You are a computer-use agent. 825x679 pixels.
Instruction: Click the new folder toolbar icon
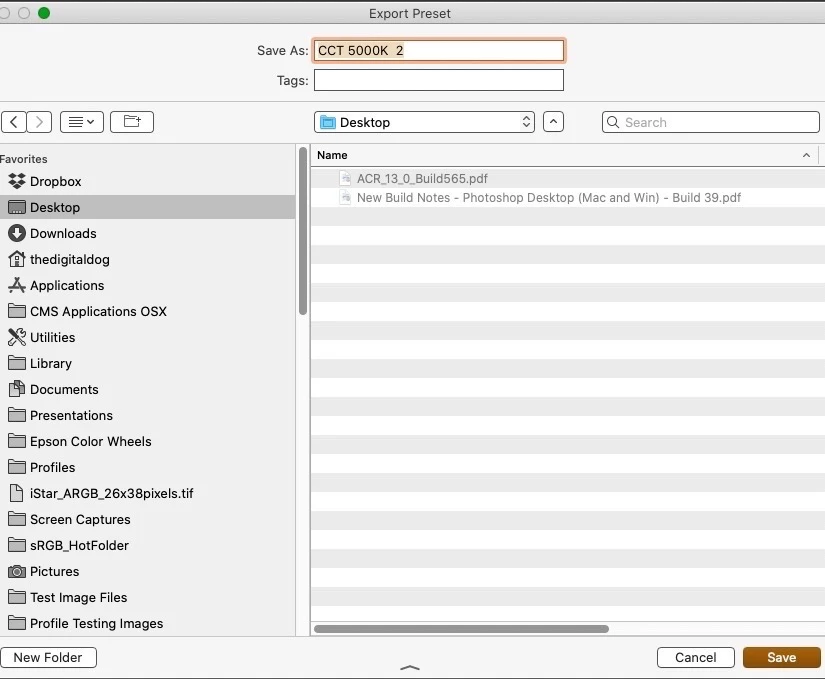(x=132, y=122)
